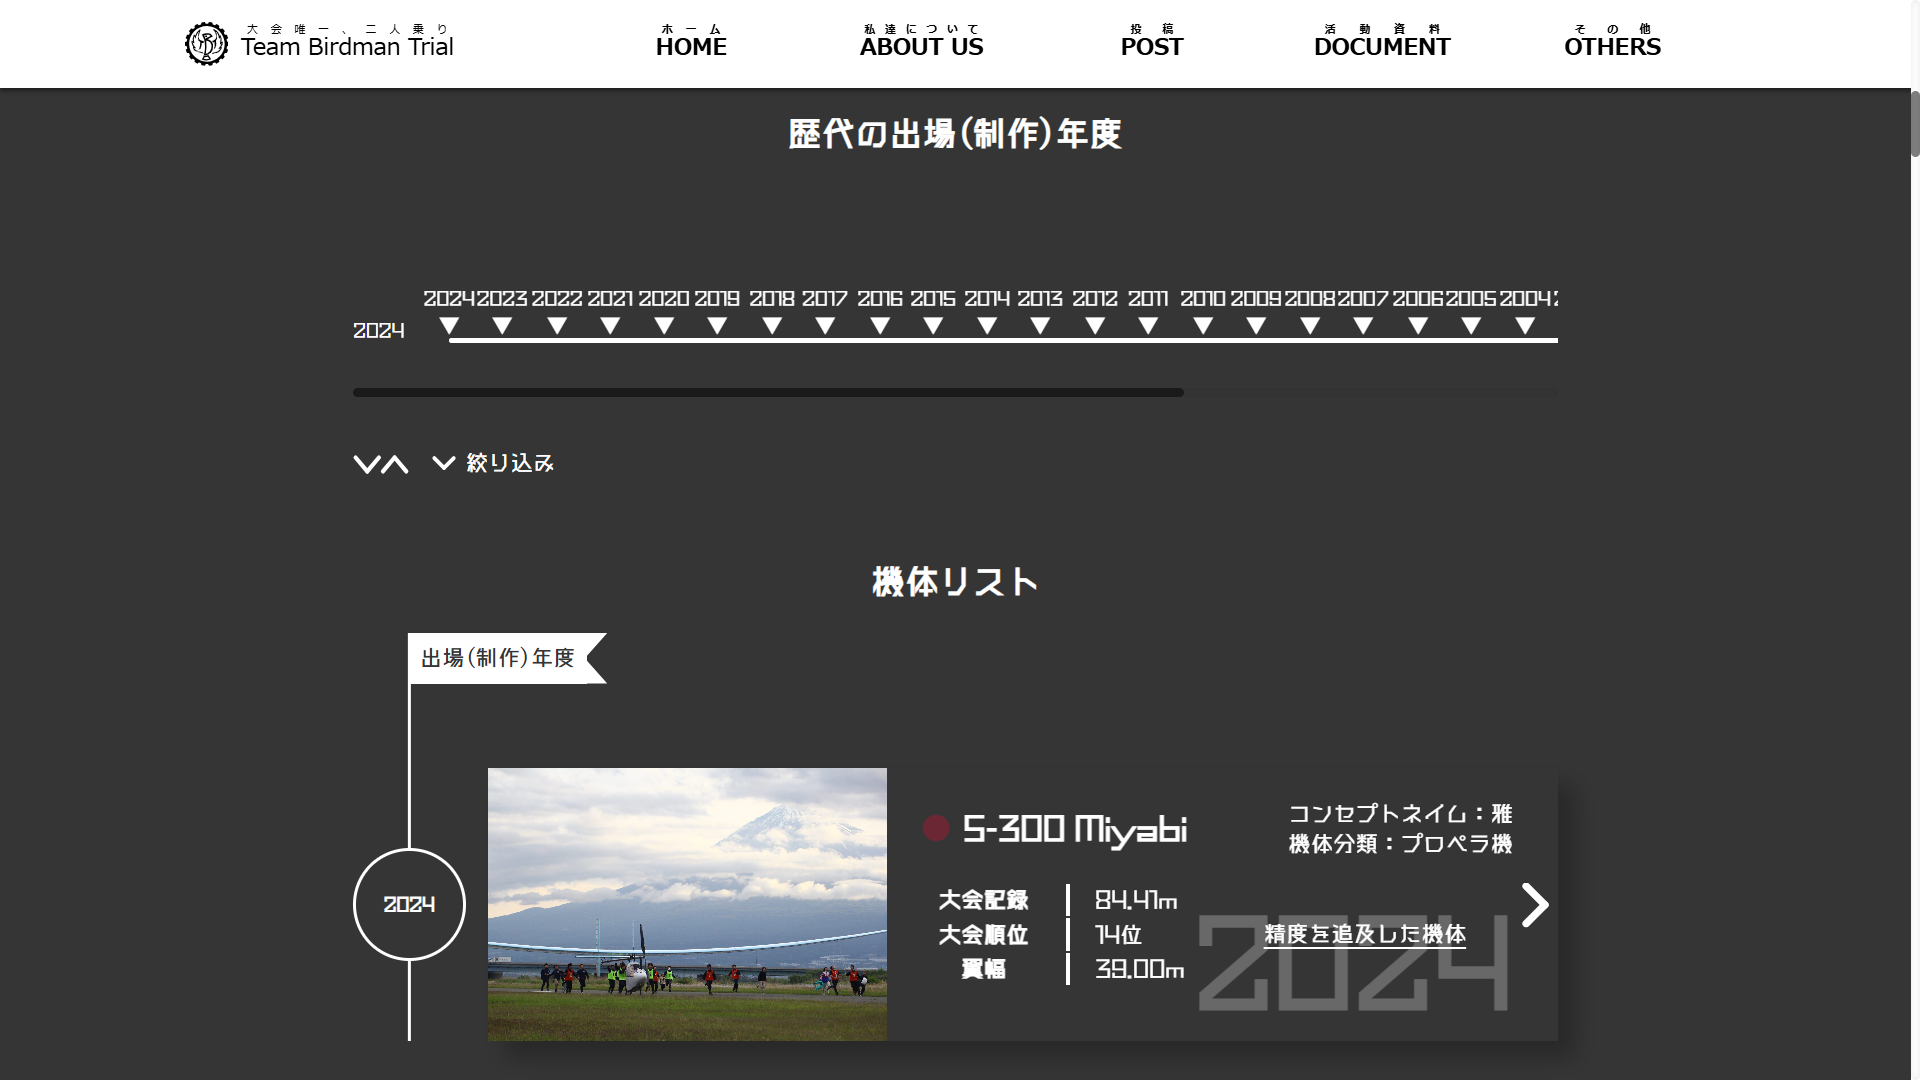Select the 2004 year dropdown on far right
The width and height of the screenshot is (1920, 1080).
pyautogui.click(x=1526, y=324)
